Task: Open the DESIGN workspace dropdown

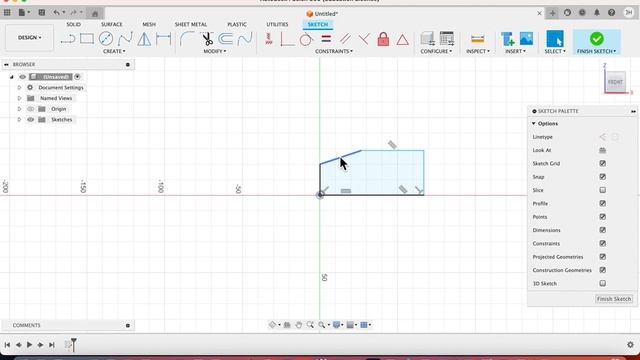Action: point(29,38)
